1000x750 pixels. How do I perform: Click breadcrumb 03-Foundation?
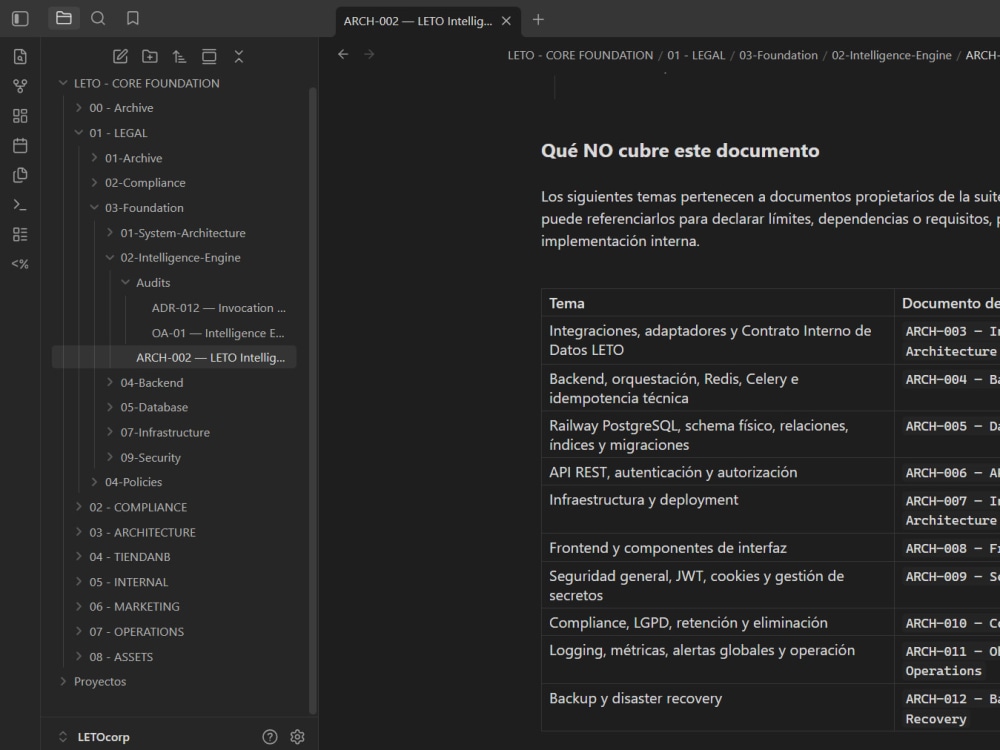[x=778, y=55]
